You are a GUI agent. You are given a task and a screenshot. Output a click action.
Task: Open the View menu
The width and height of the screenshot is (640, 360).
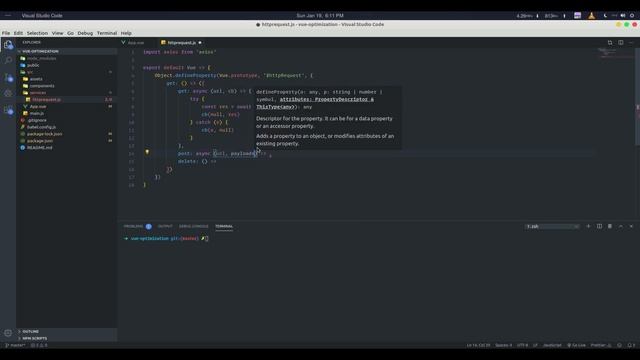[x=58, y=33]
